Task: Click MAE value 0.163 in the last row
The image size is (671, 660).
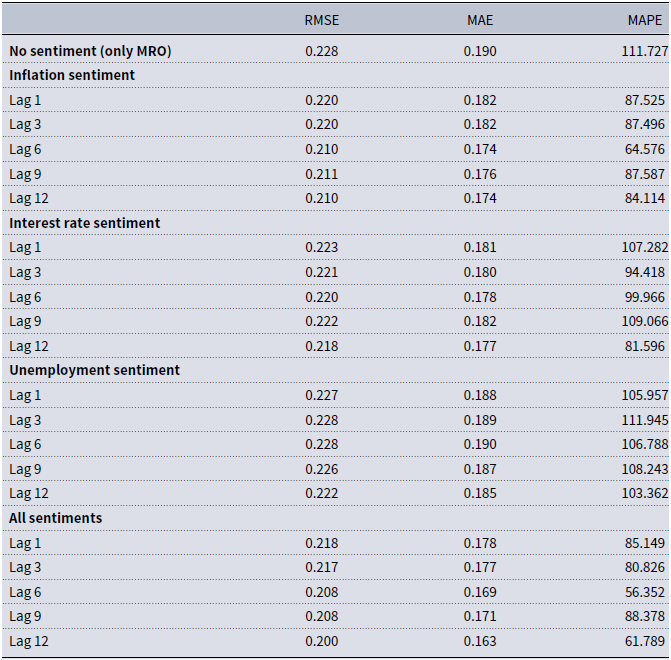Action: tap(480, 641)
